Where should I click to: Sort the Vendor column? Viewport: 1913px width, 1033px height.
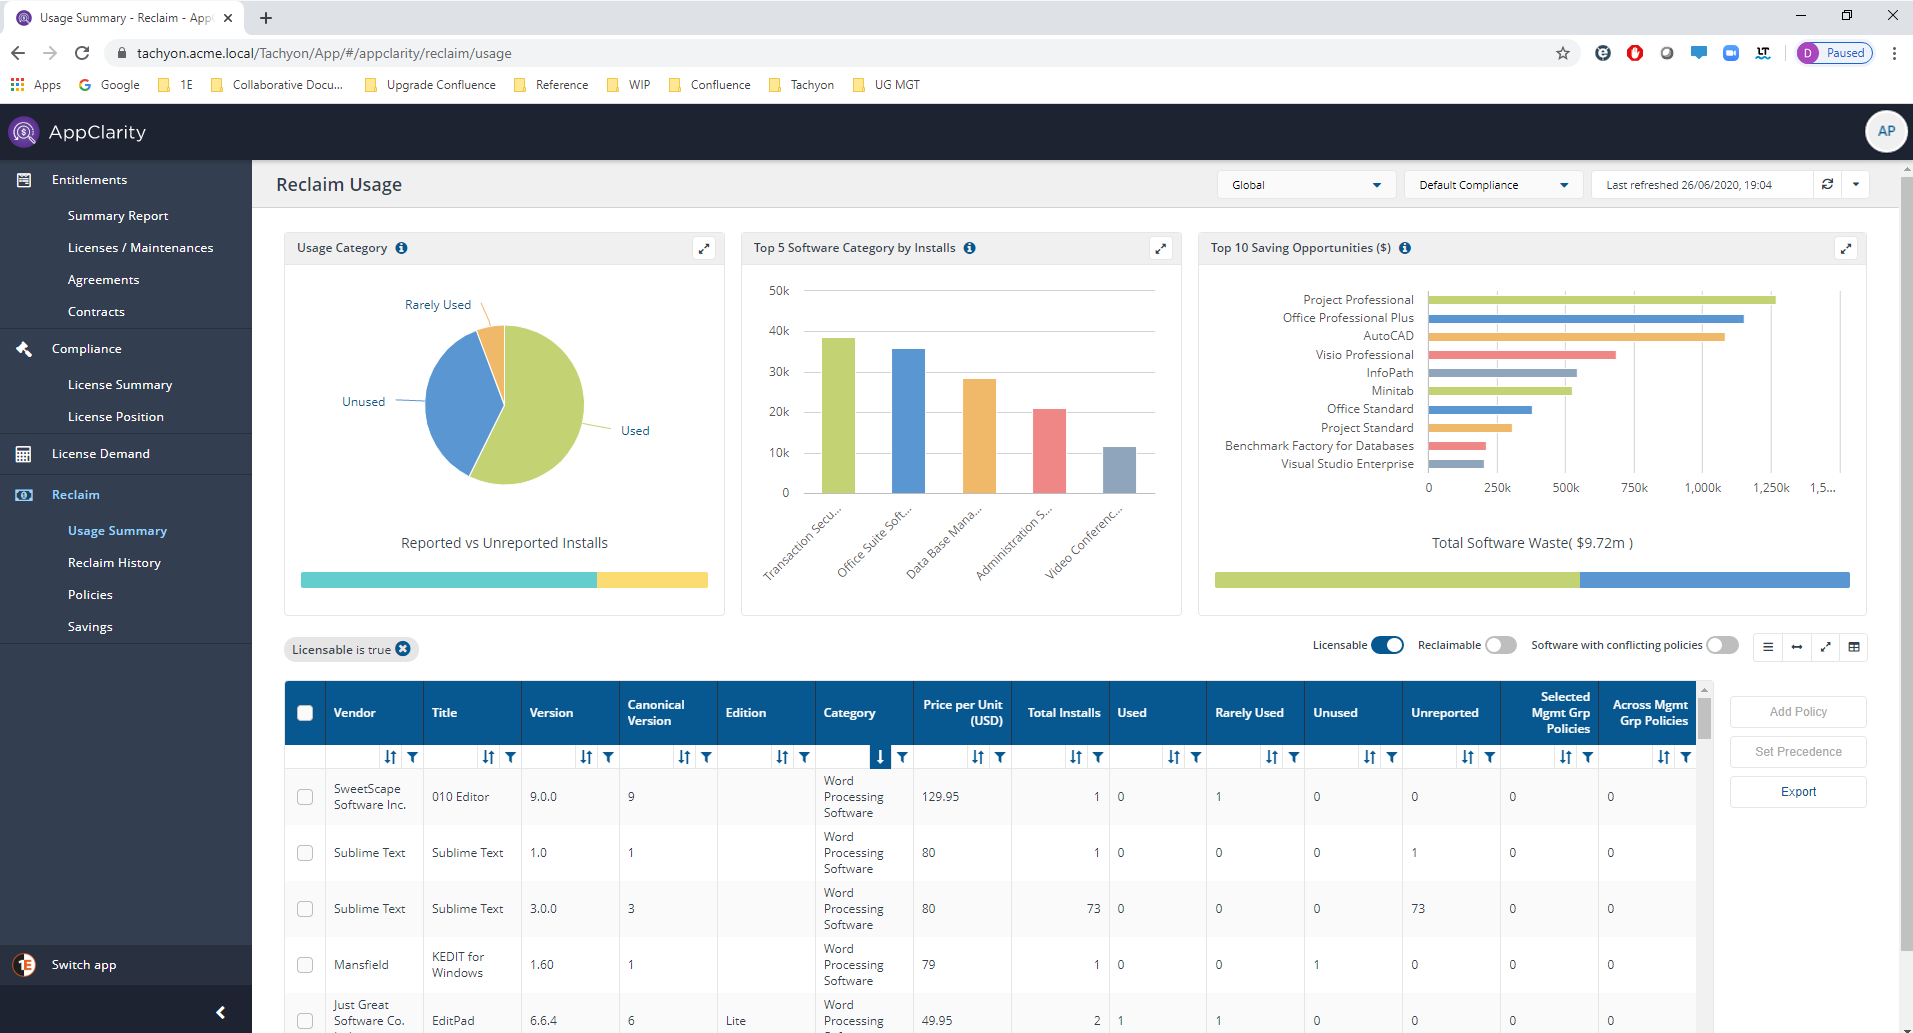click(x=390, y=757)
